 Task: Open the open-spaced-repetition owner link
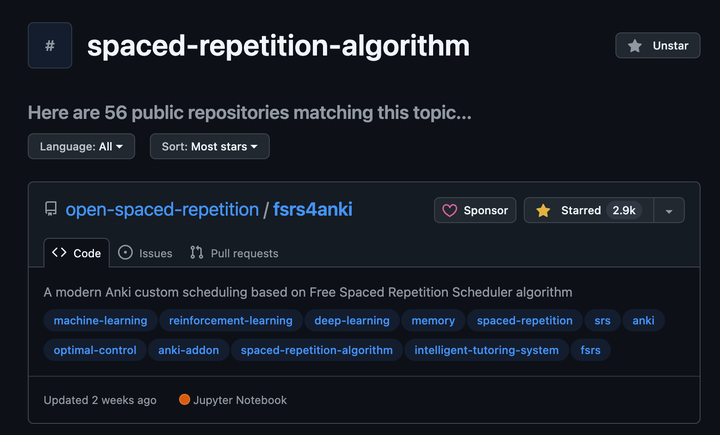click(x=162, y=210)
